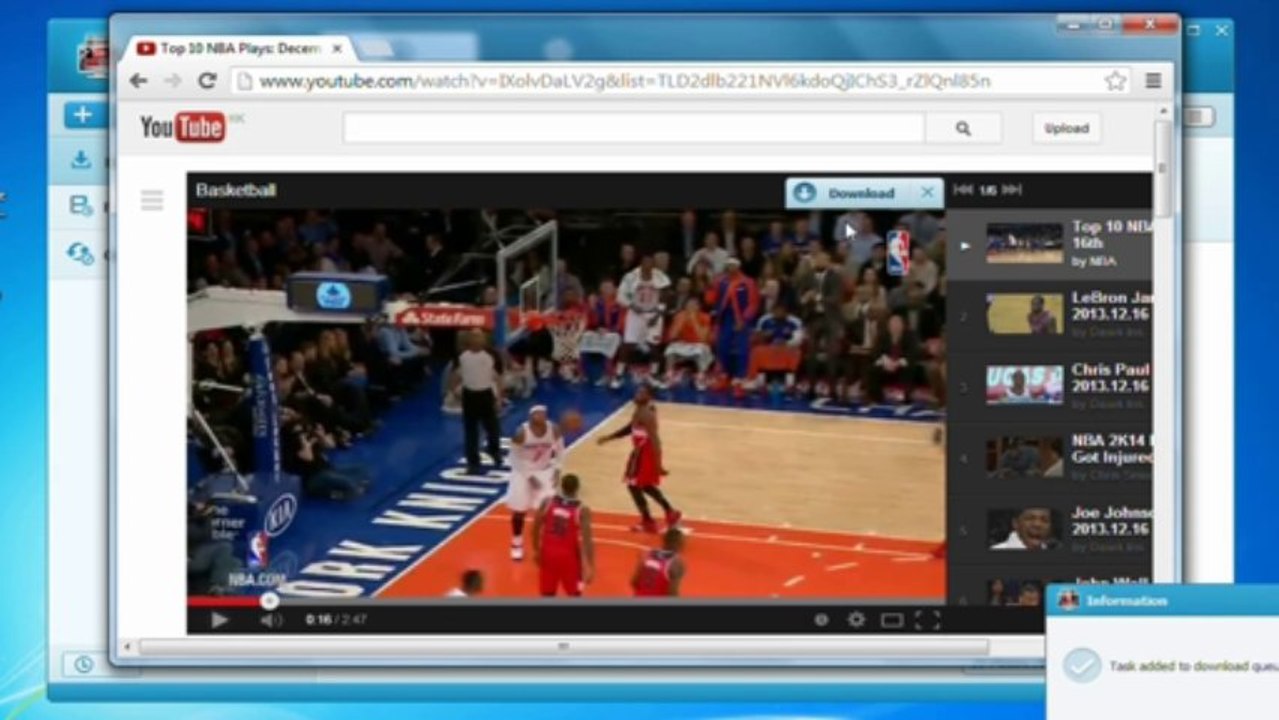Click the YouTube search input field
Screen dimensions: 1279x720
[634, 128]
